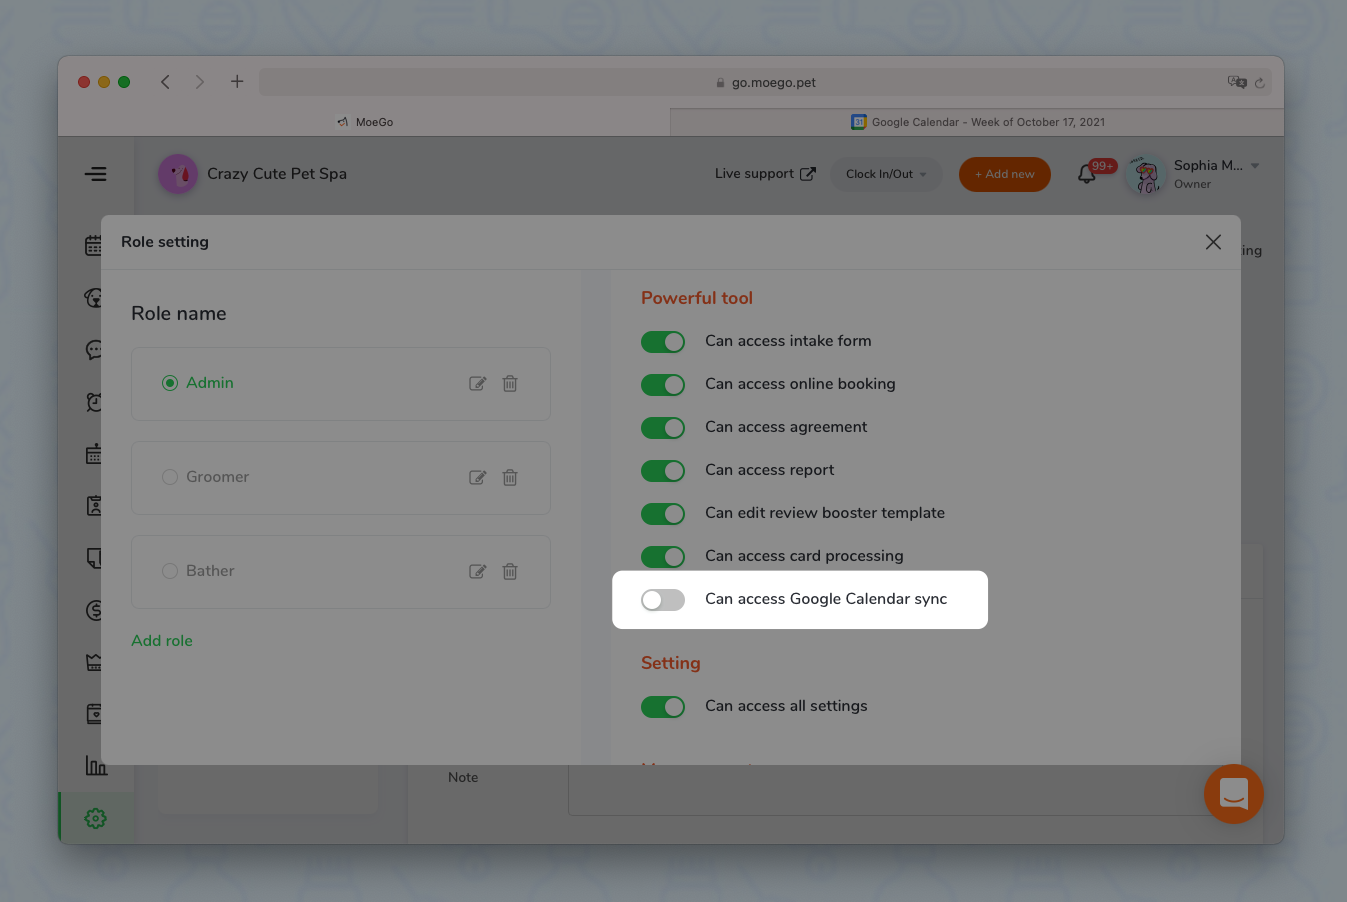This screenshot has width=1347, height=902.
Task: Open new tab with plus icon
Action: (237, 82)
